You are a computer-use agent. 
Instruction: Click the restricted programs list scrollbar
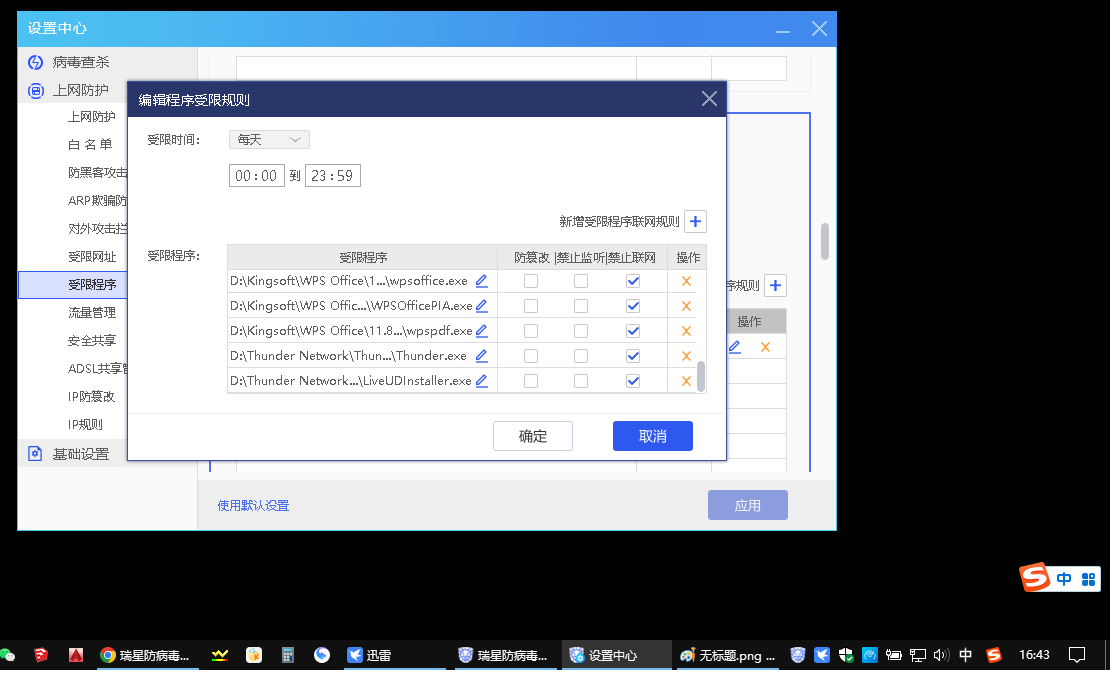[701, 376]
